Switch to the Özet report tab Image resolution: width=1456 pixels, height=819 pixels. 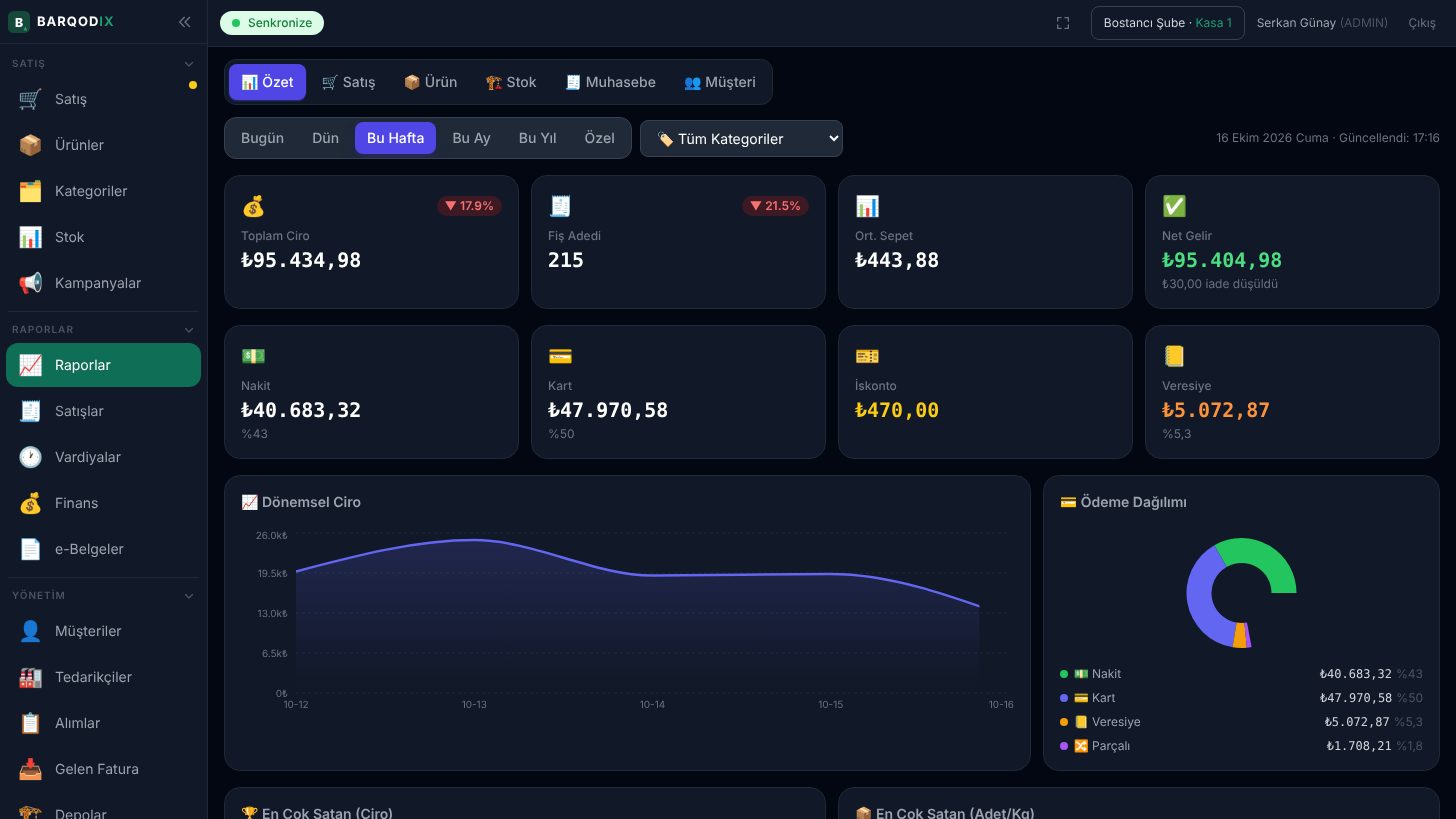pos(267,82)
